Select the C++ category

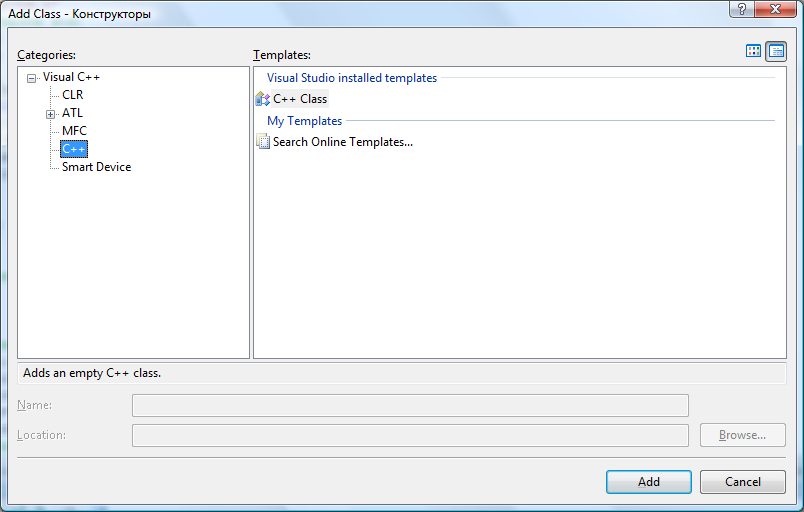(x=74, y=149)
